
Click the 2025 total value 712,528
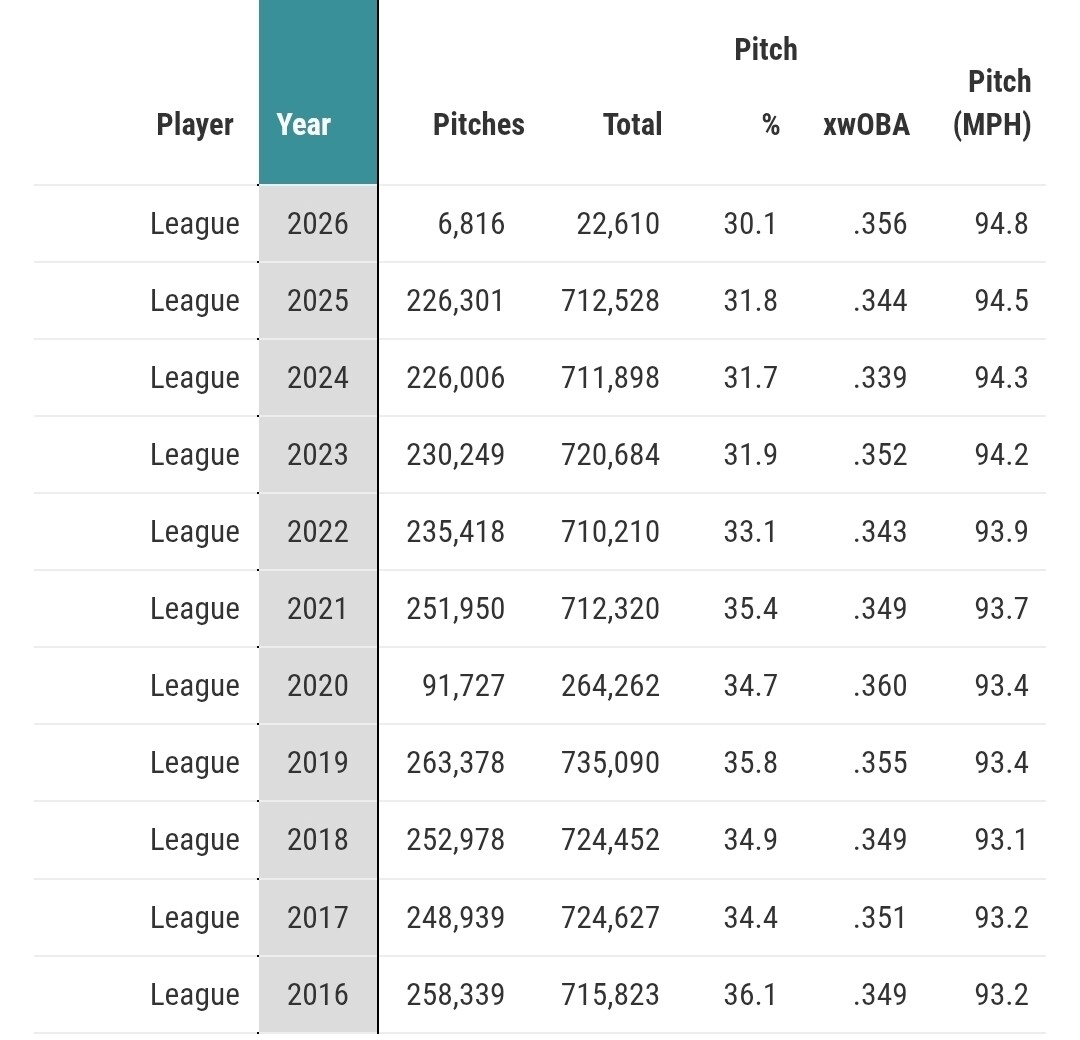coord(610,300)
